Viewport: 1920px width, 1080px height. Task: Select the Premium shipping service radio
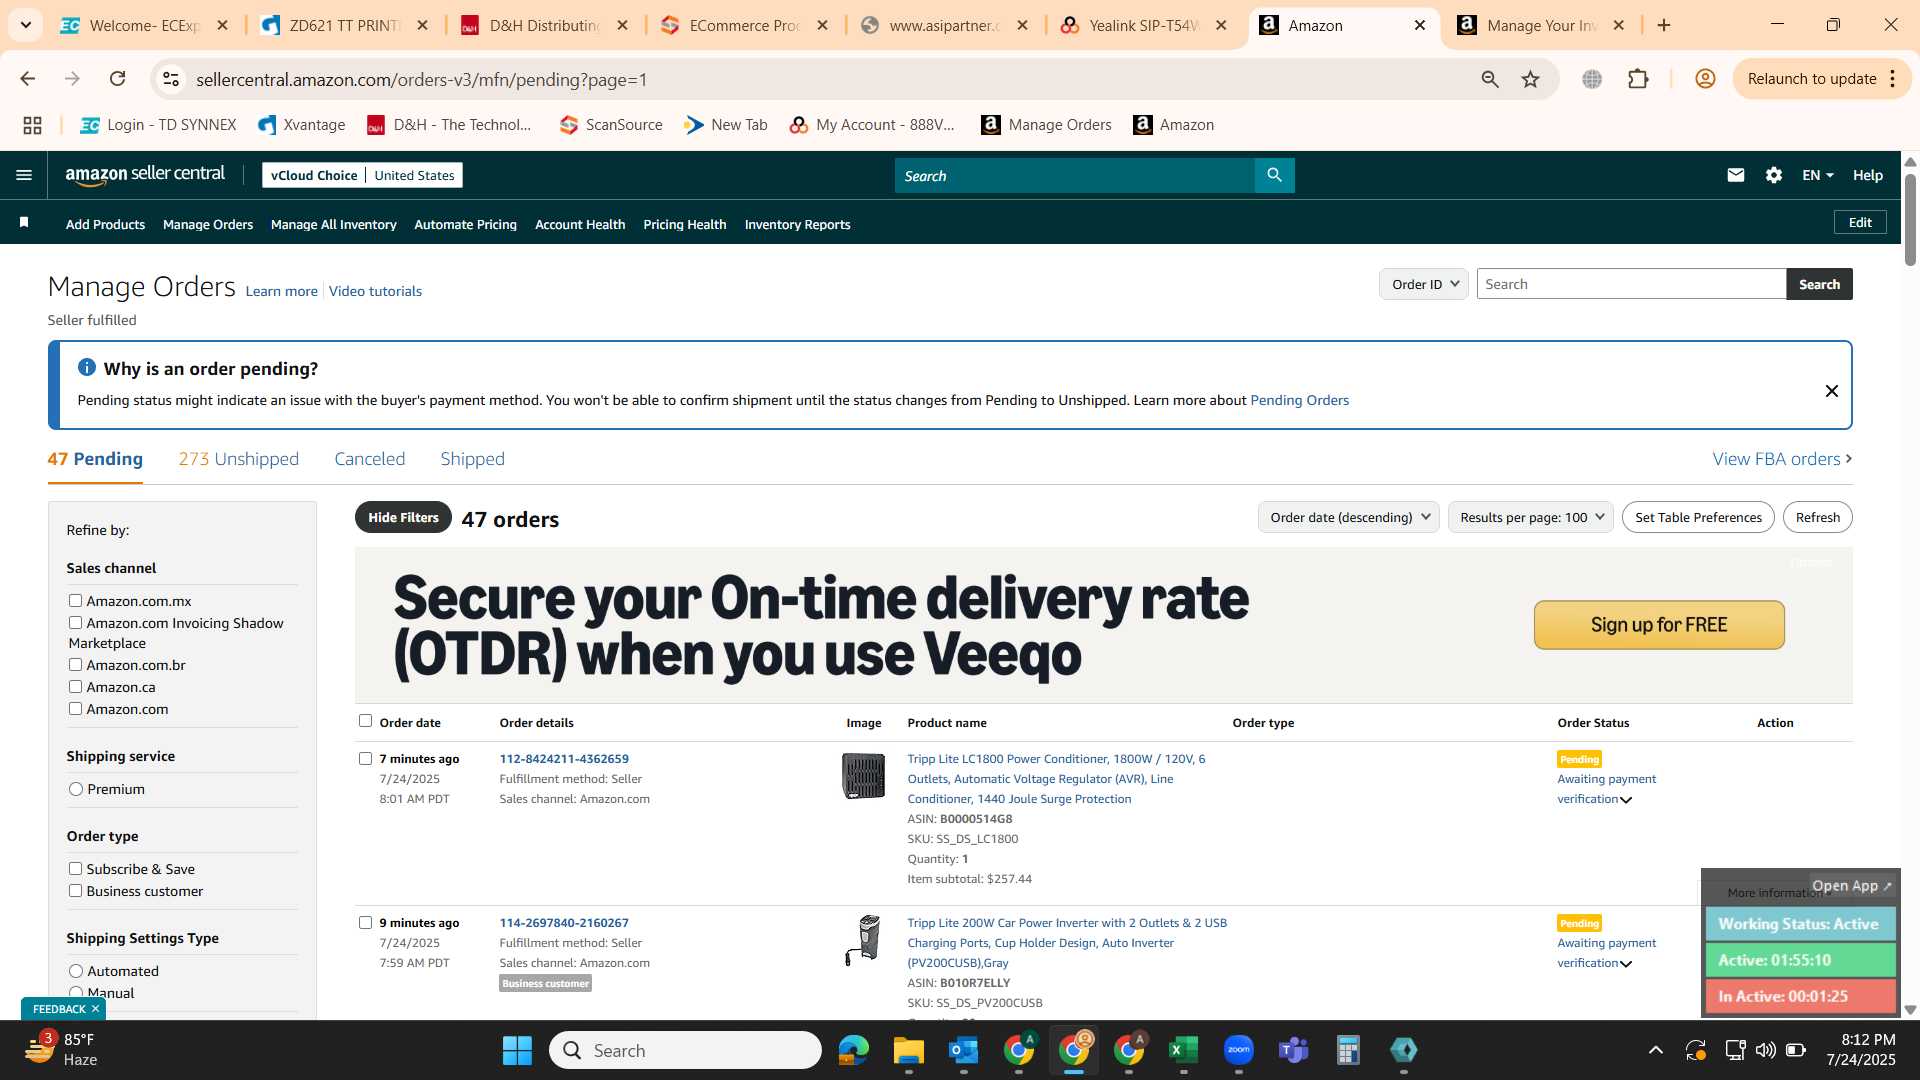click(76, 789)
